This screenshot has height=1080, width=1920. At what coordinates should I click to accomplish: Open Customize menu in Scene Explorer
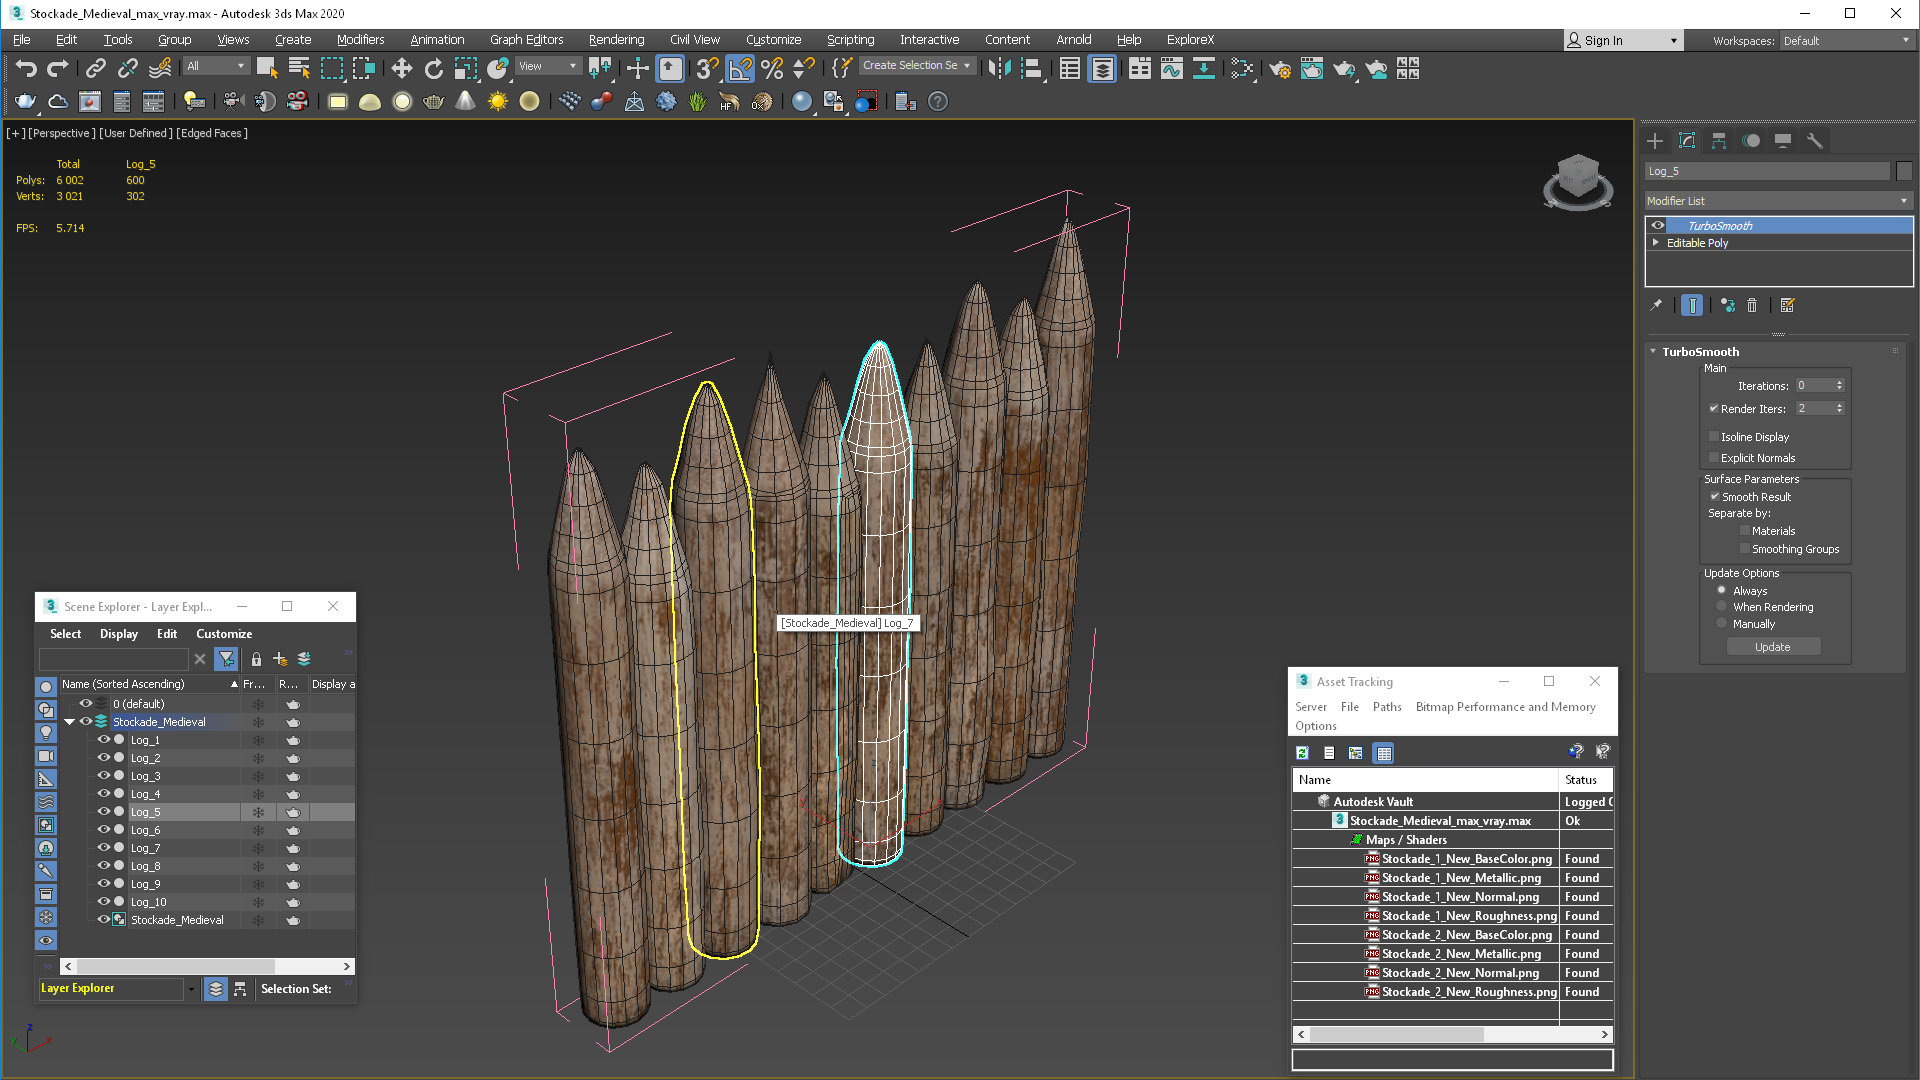pyautogui.click(x=224, y=634)
